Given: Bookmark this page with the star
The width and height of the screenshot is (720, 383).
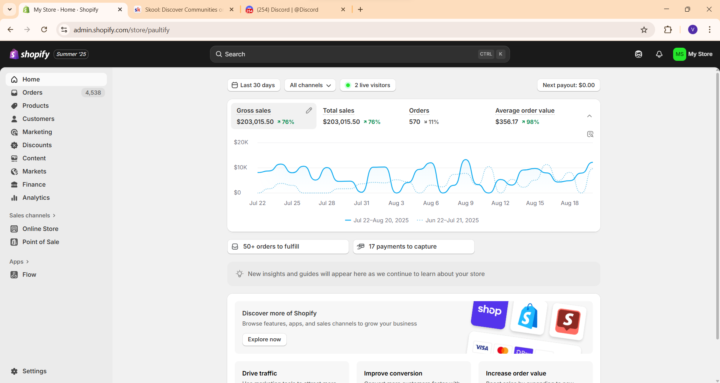Looking at the screenshot, I should (644, 30).
